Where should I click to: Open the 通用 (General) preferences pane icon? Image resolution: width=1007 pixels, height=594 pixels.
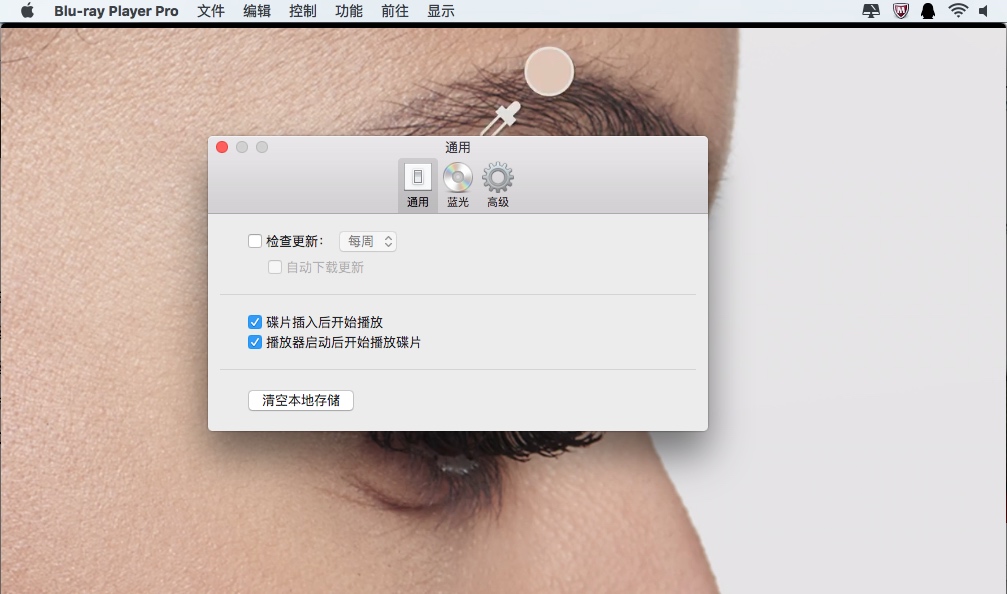(x=417, y=182)
